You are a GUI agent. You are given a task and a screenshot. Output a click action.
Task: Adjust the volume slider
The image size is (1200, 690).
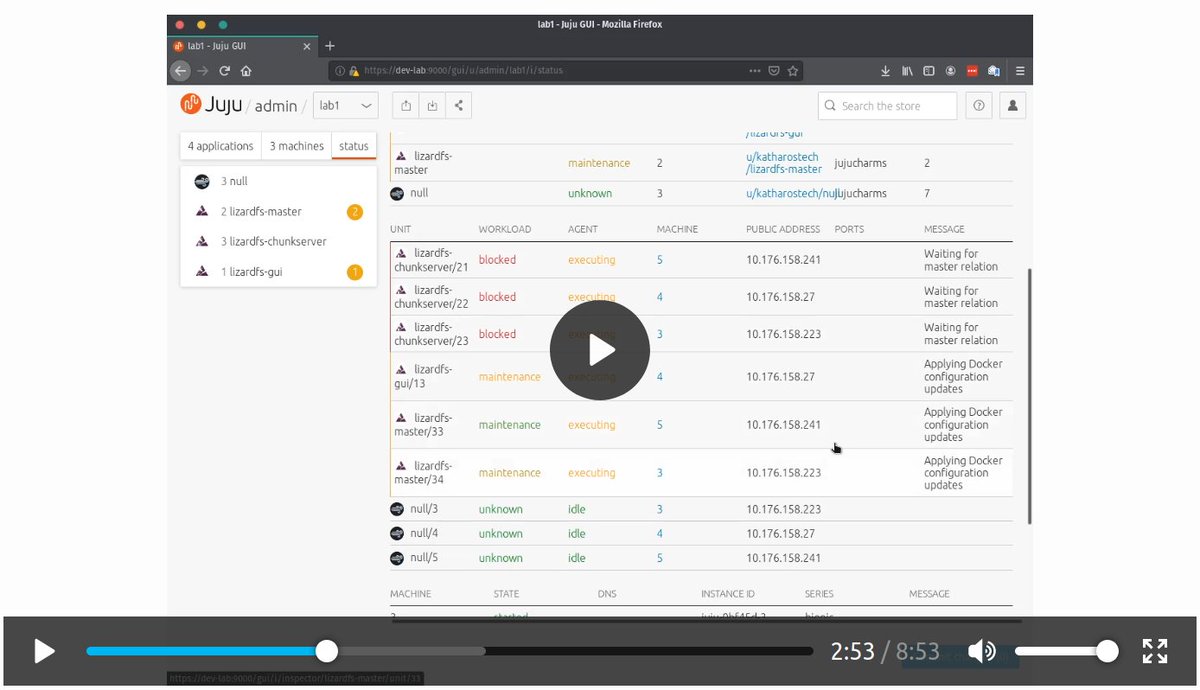1067,651
